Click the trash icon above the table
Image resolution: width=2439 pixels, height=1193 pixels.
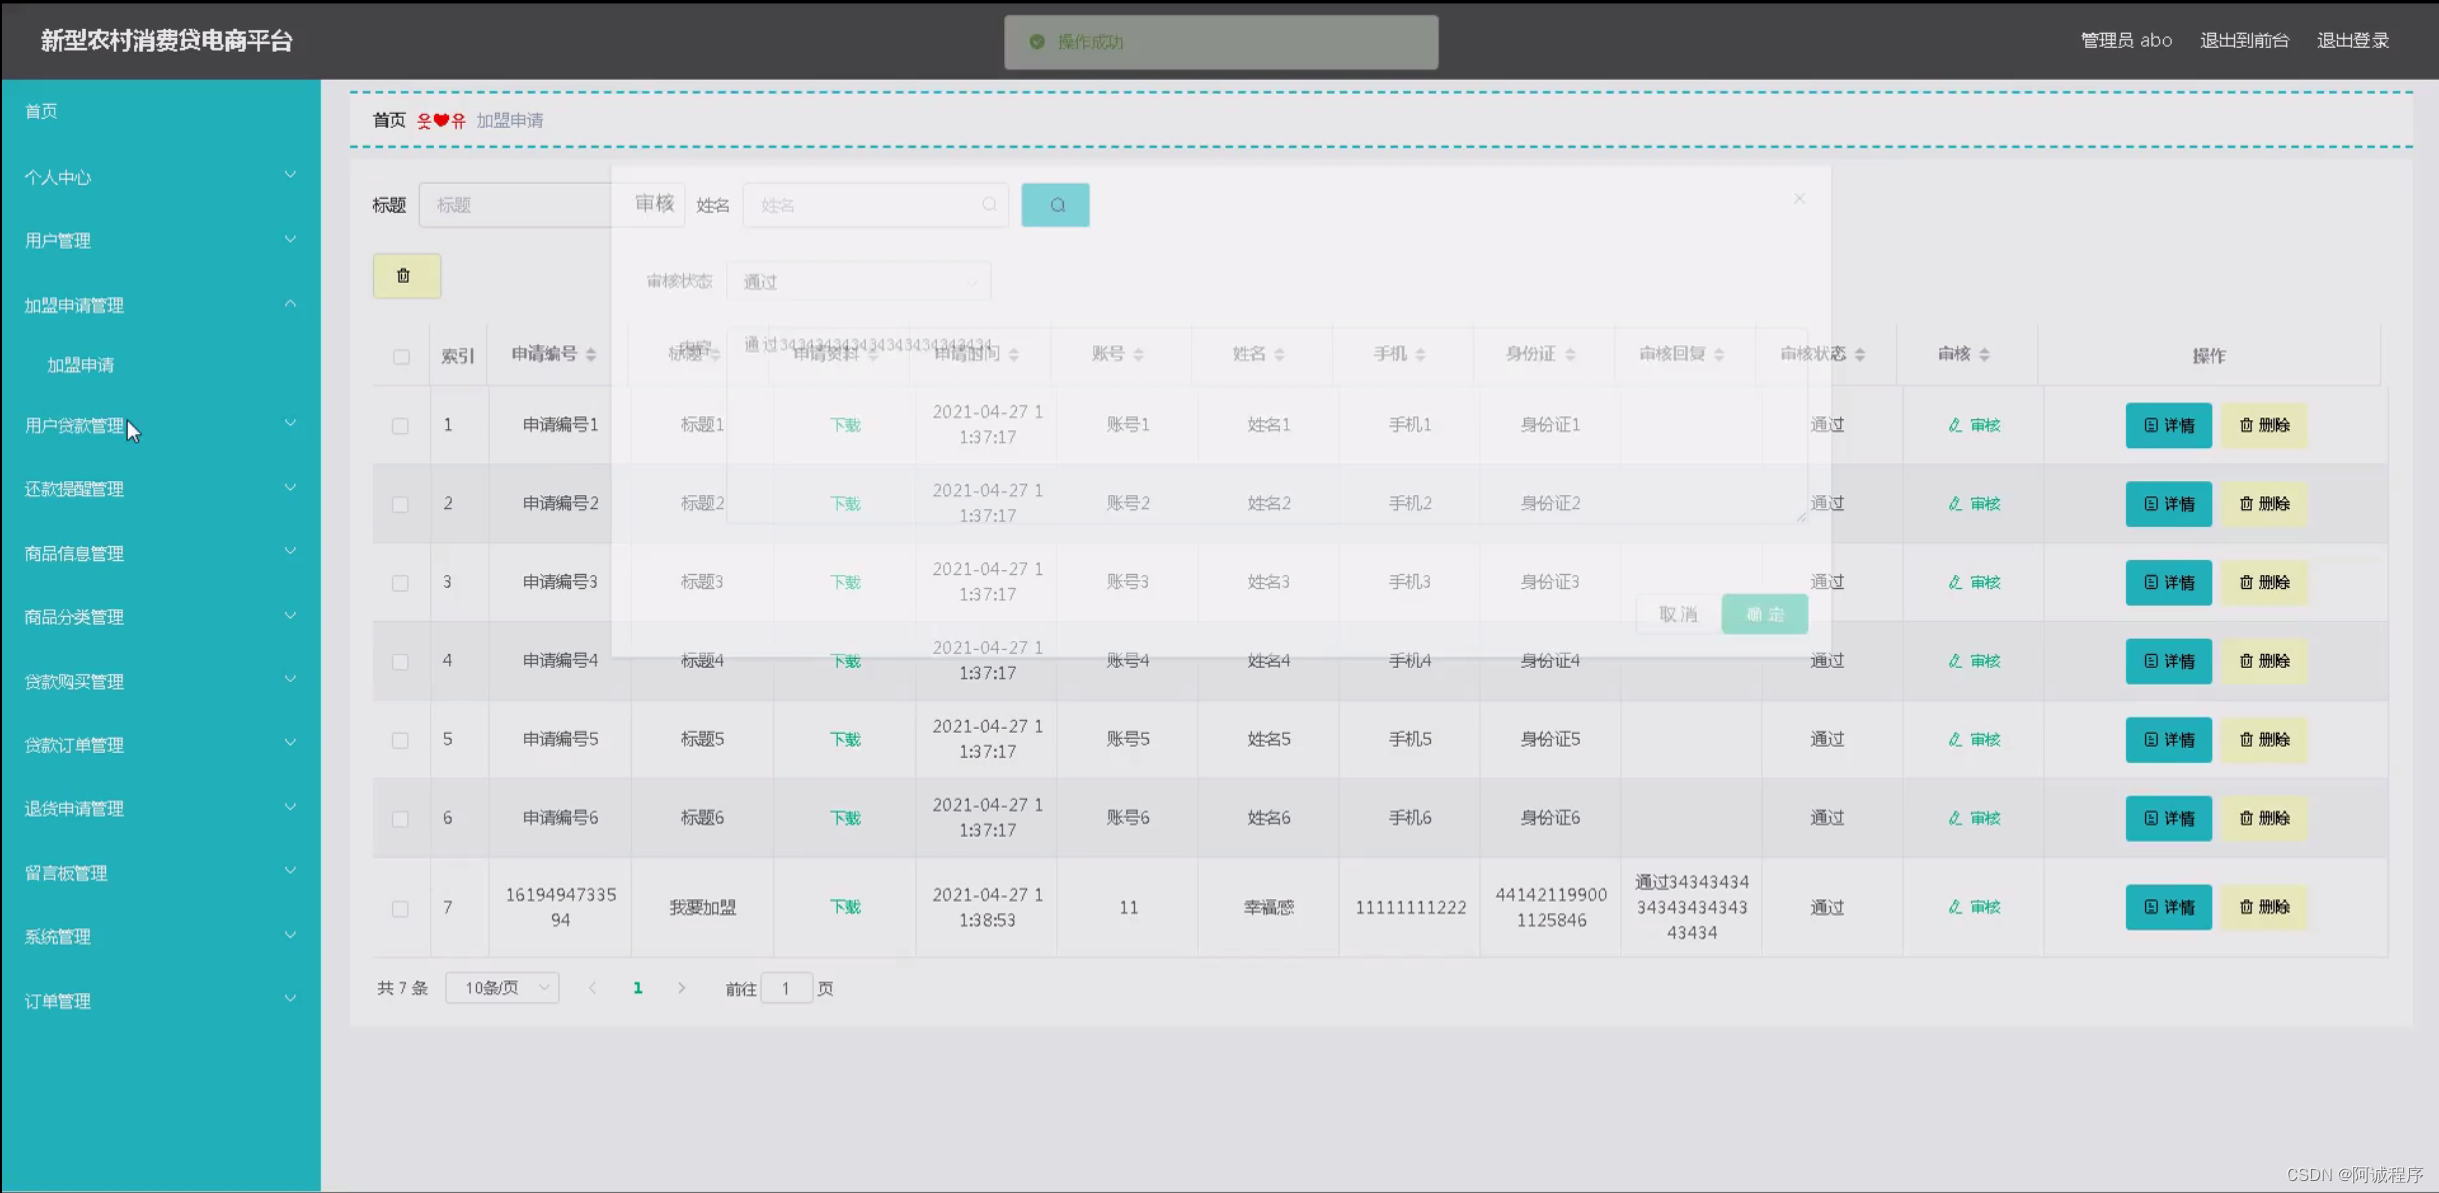point(405,275)
